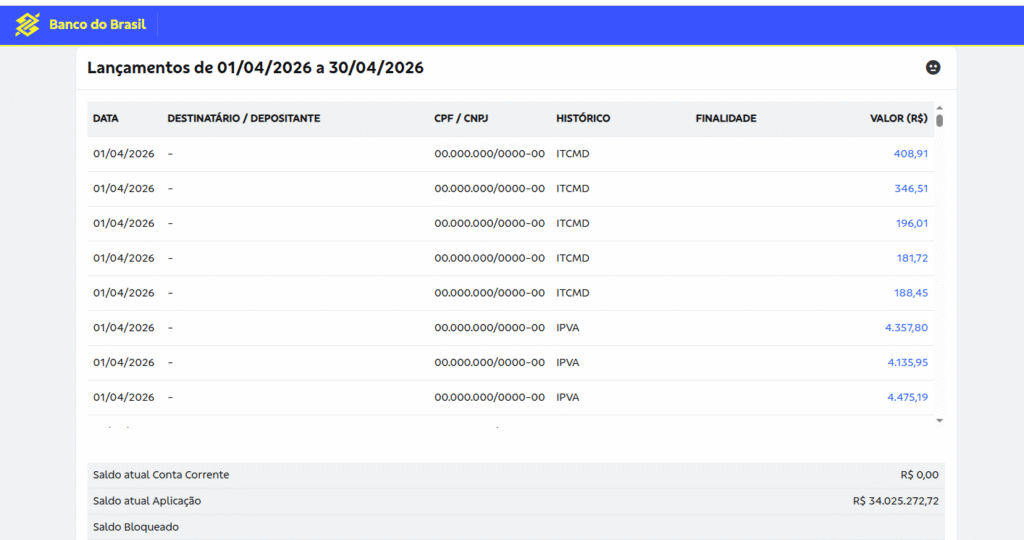This screenshot has height=540, width=1024.
Task: Click the 188,45 ITCMD value
Action: (910, 293)
